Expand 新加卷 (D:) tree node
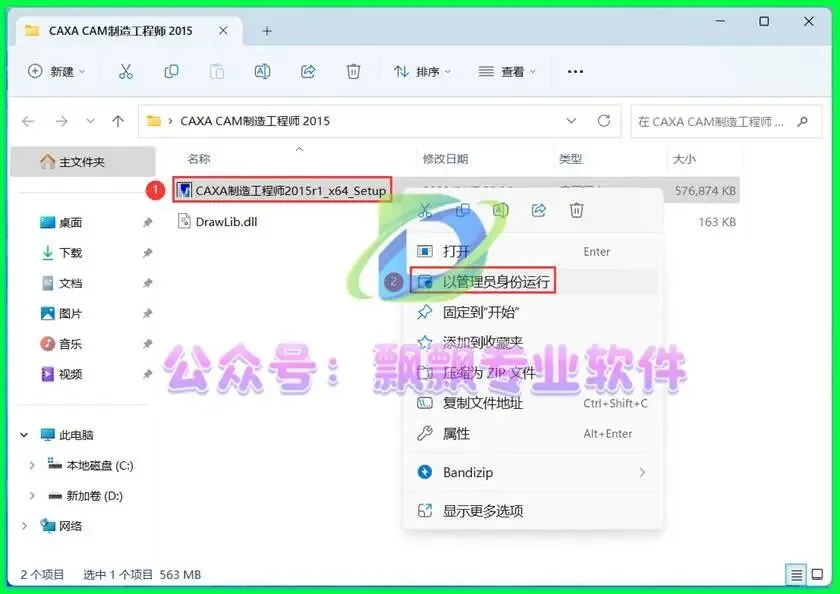 tap(32, 496)
